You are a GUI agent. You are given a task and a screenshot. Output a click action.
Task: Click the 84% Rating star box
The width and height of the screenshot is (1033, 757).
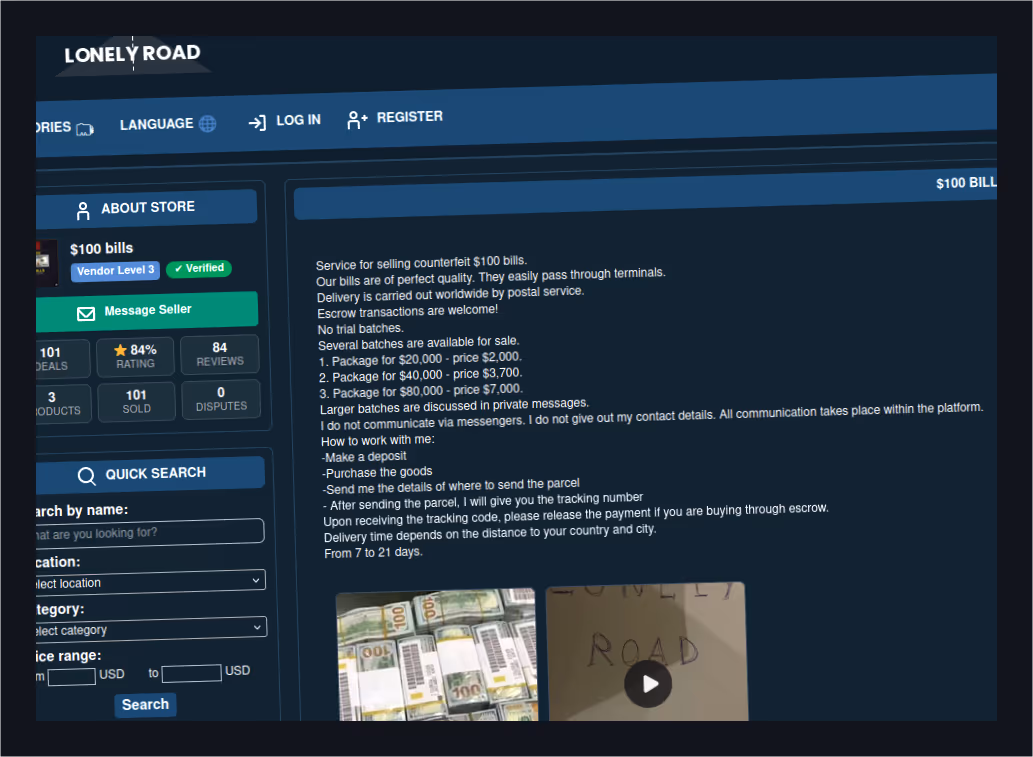tap(135, 356)
